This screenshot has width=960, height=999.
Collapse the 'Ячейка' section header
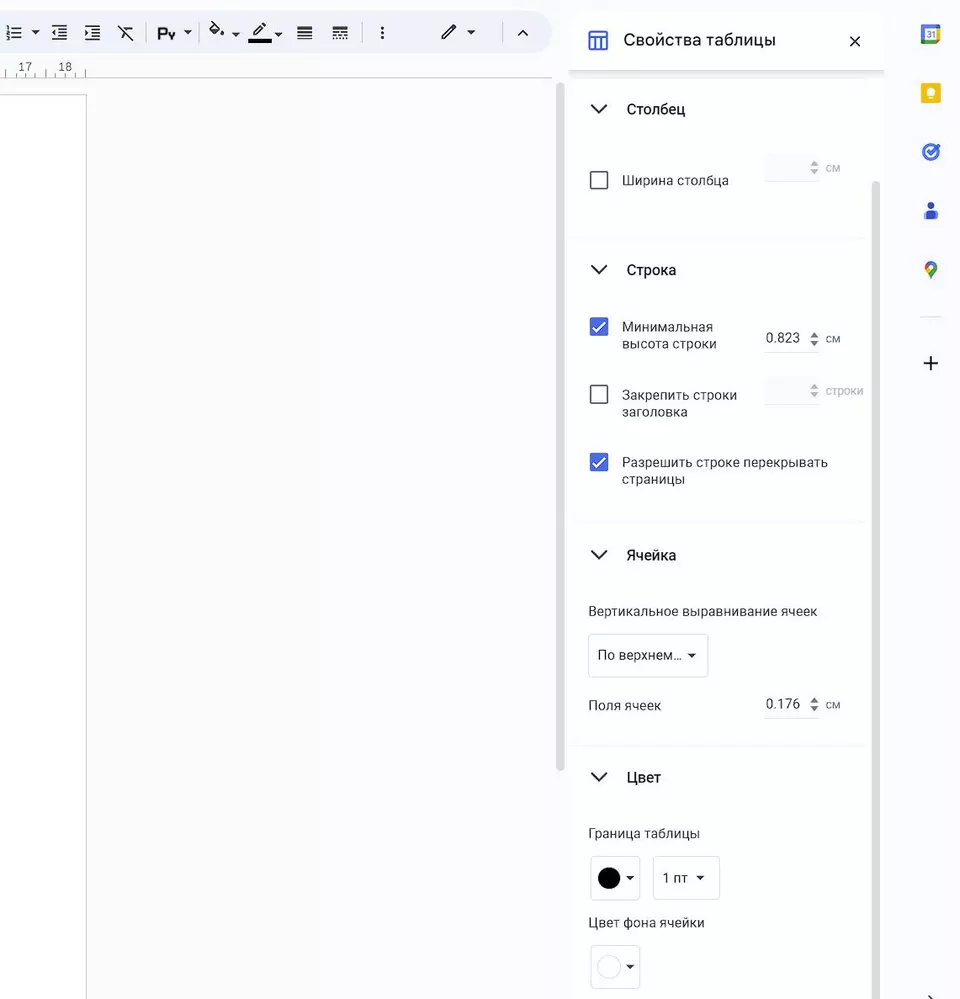point(599,555)
